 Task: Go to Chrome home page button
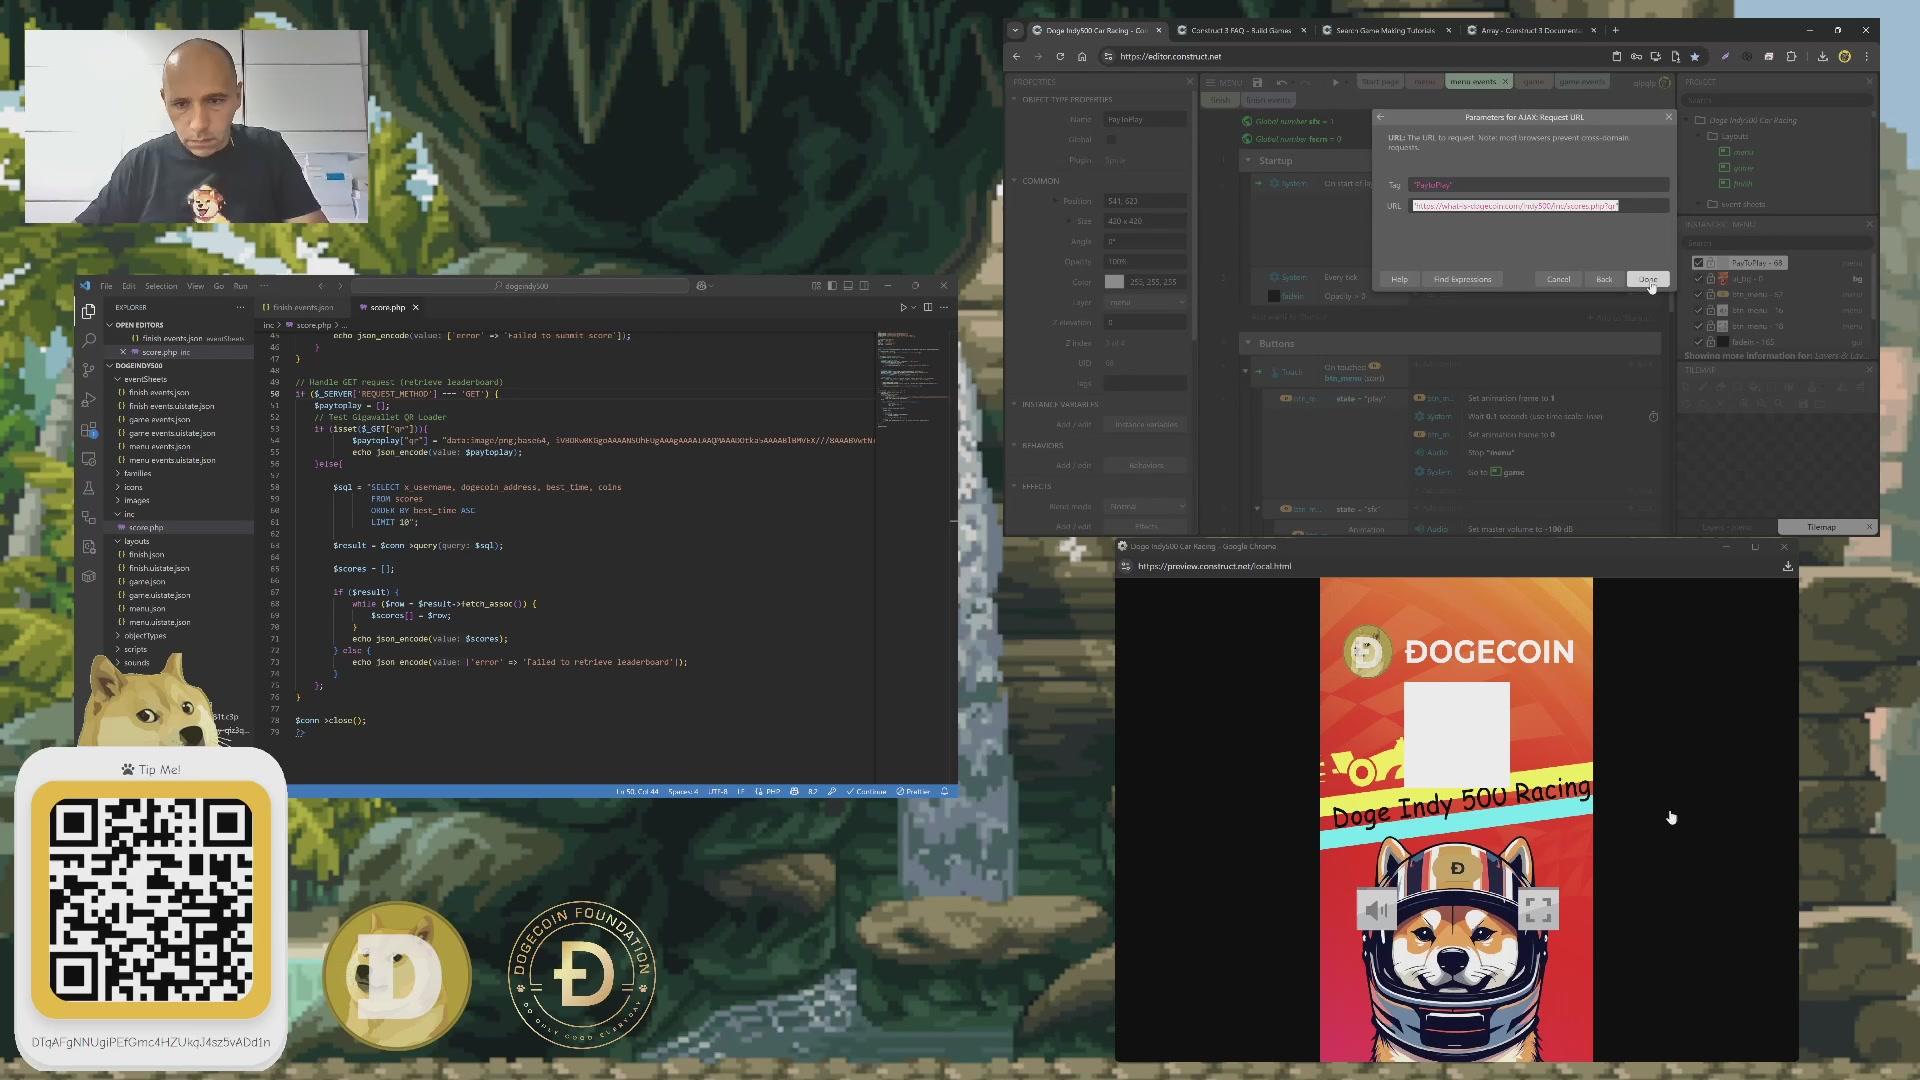pos(1082,57)
